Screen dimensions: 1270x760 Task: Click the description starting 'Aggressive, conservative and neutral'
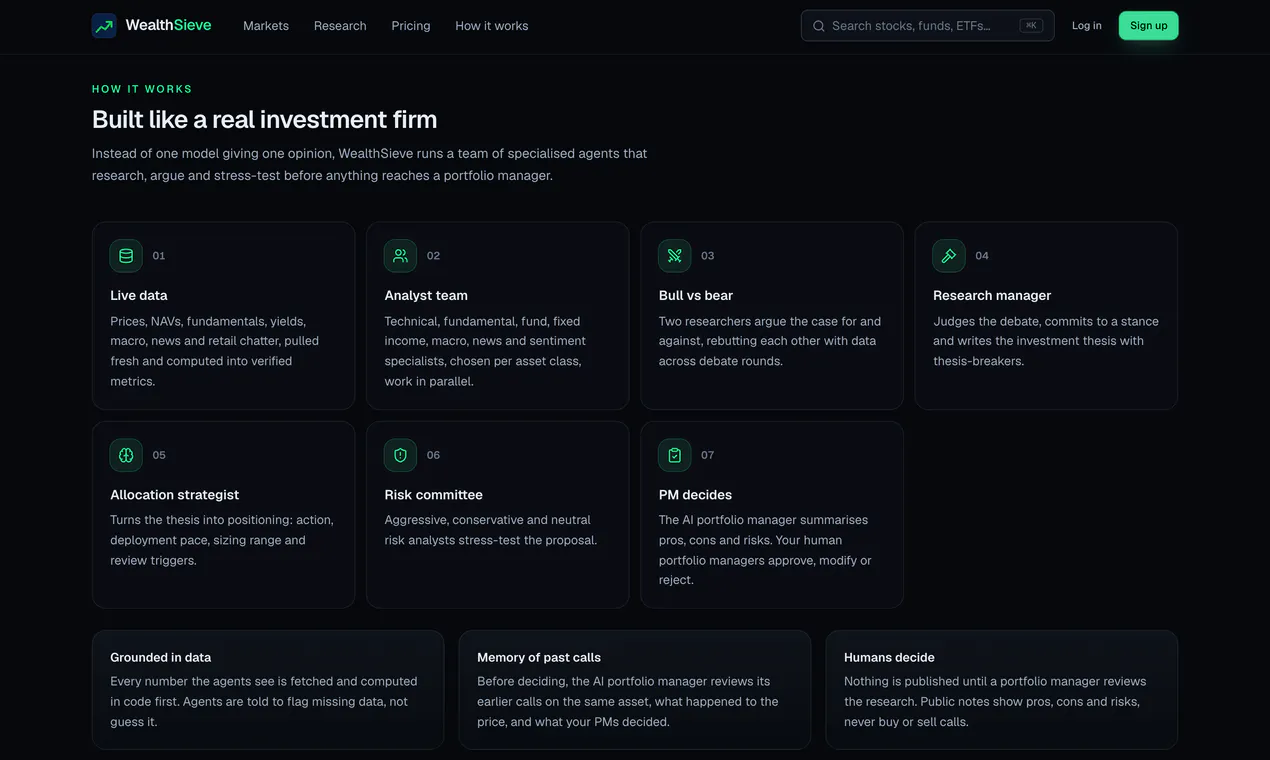point(491,530)
